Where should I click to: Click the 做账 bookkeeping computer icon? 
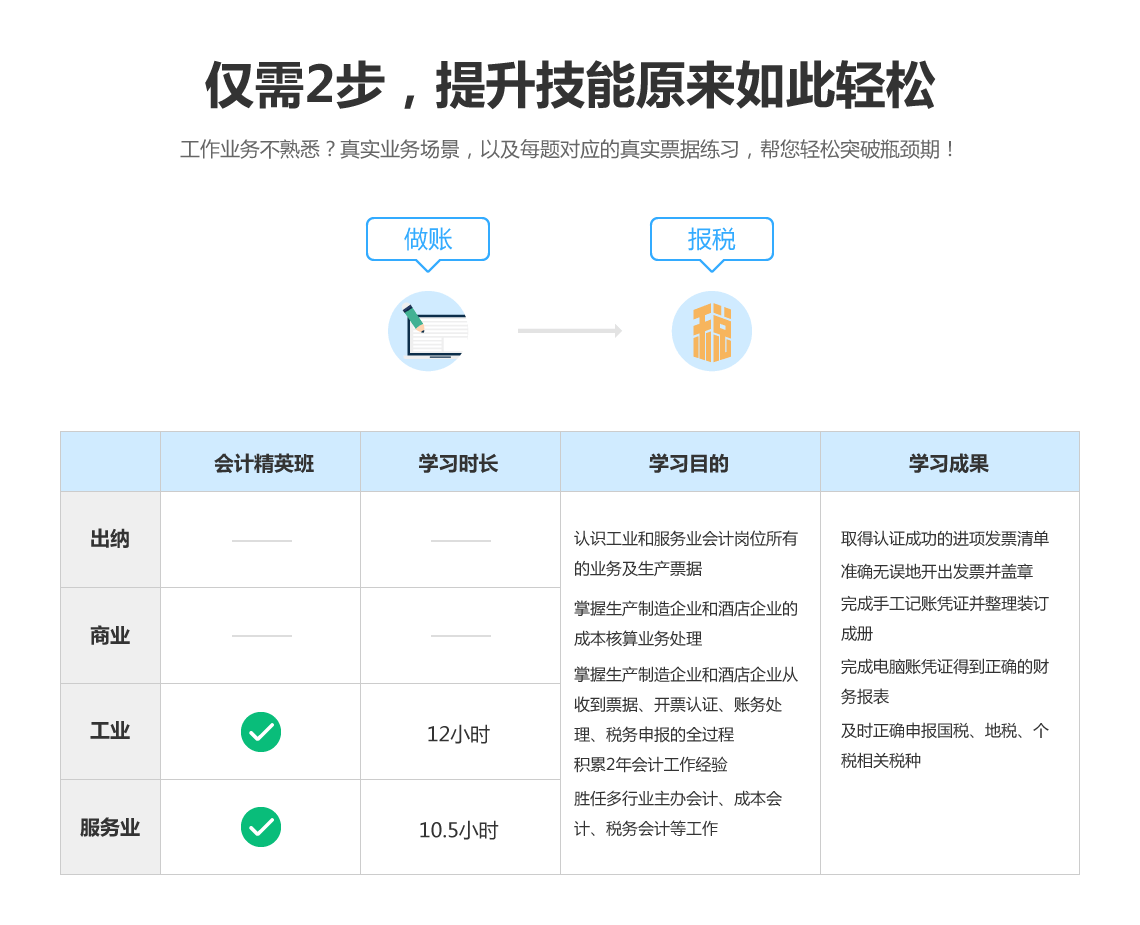pyautogui.click(x=428, y=331)
